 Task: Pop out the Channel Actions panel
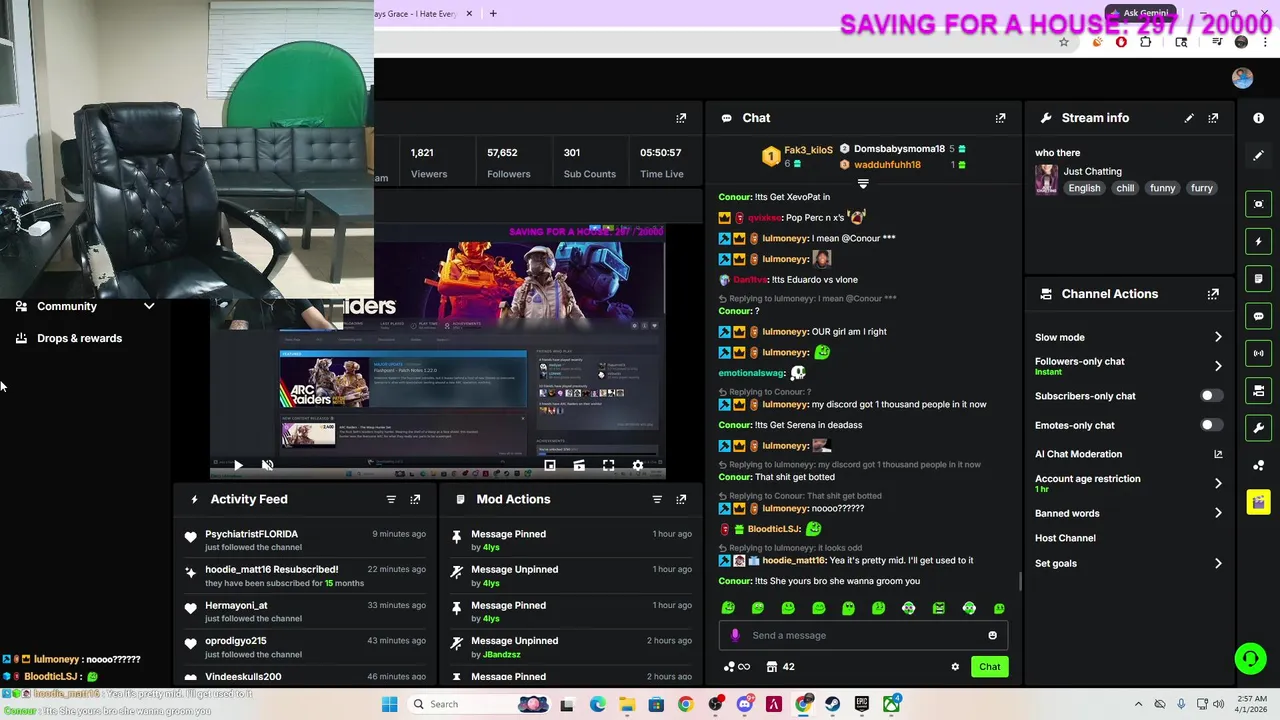coord(1213,294)
